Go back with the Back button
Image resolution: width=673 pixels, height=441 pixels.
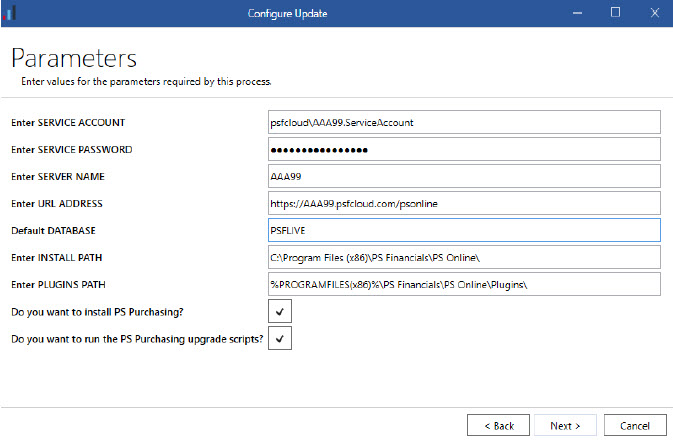tap(497, 425)
